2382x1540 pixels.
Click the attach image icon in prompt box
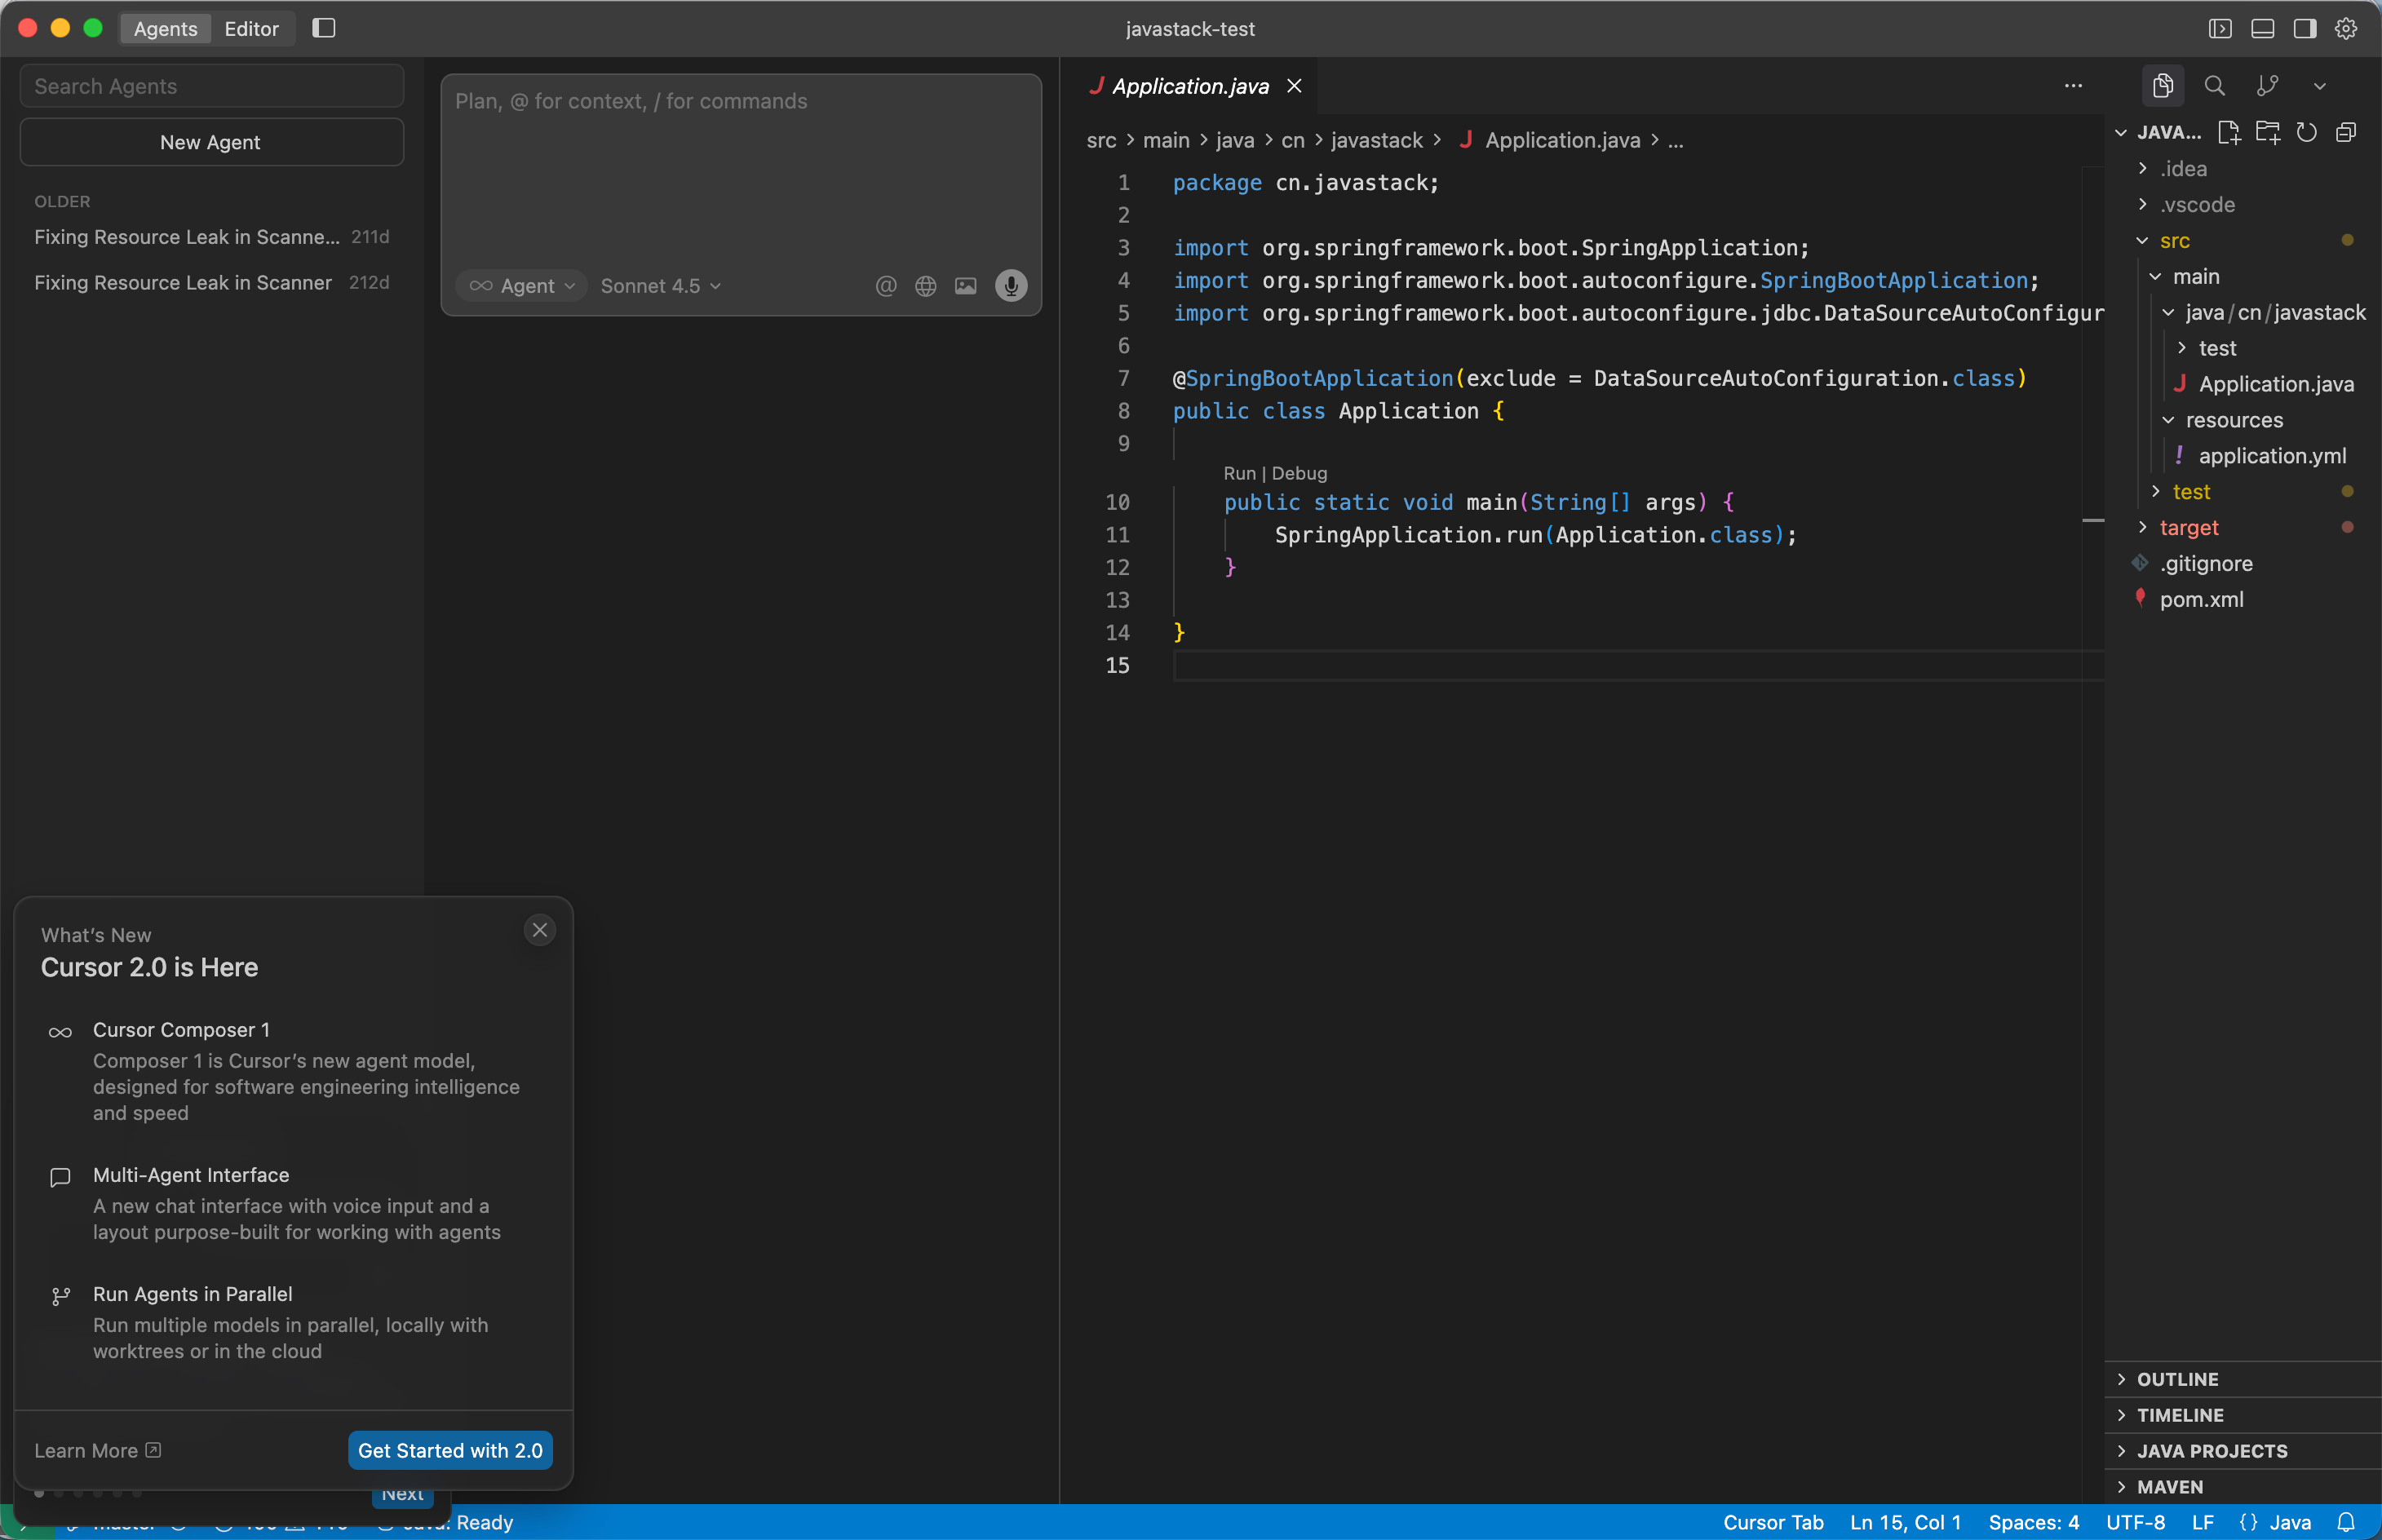pos(965,286)
